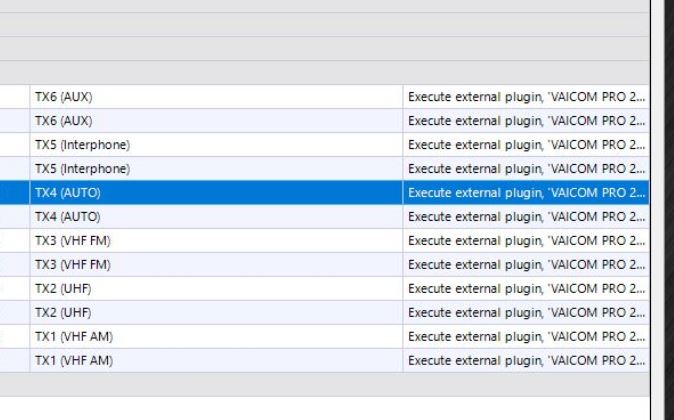Click the action cell of upper TX2 (UHF)

pyautogui.click(x=526, y=288)
